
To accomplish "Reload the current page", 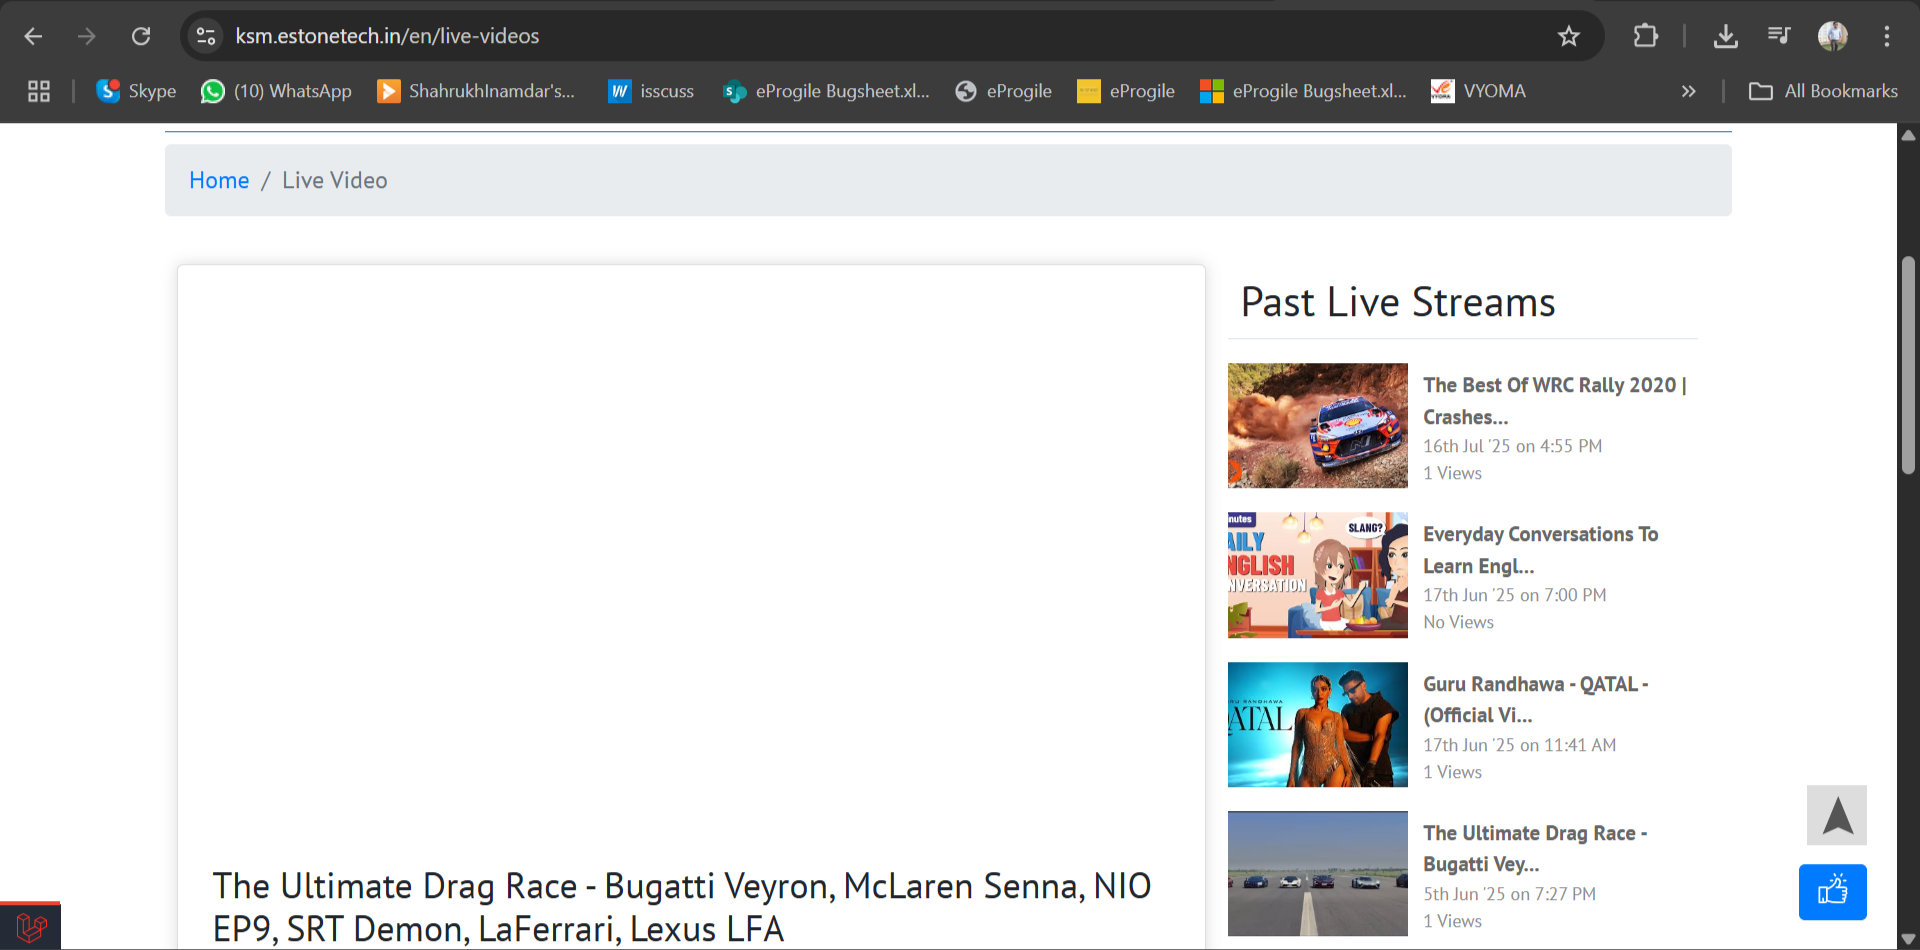I will [x=141, y=37].
